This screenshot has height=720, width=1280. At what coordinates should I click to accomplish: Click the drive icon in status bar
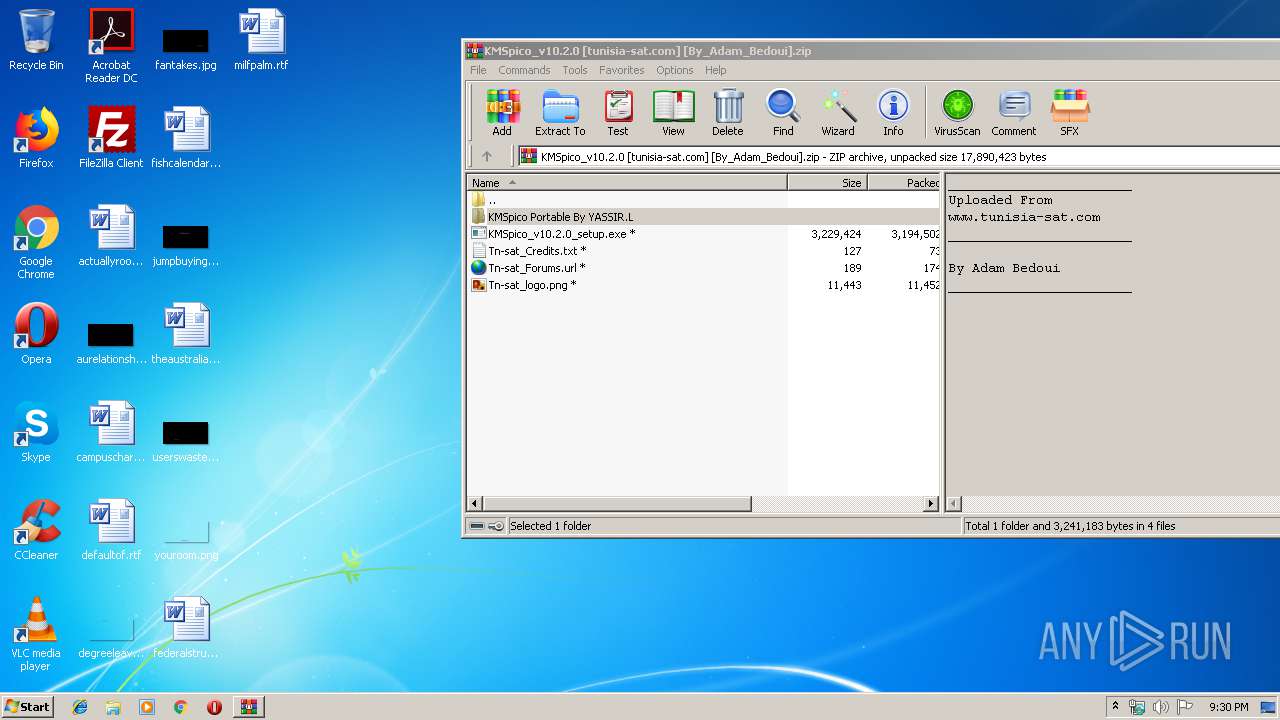tap(477, 526)
